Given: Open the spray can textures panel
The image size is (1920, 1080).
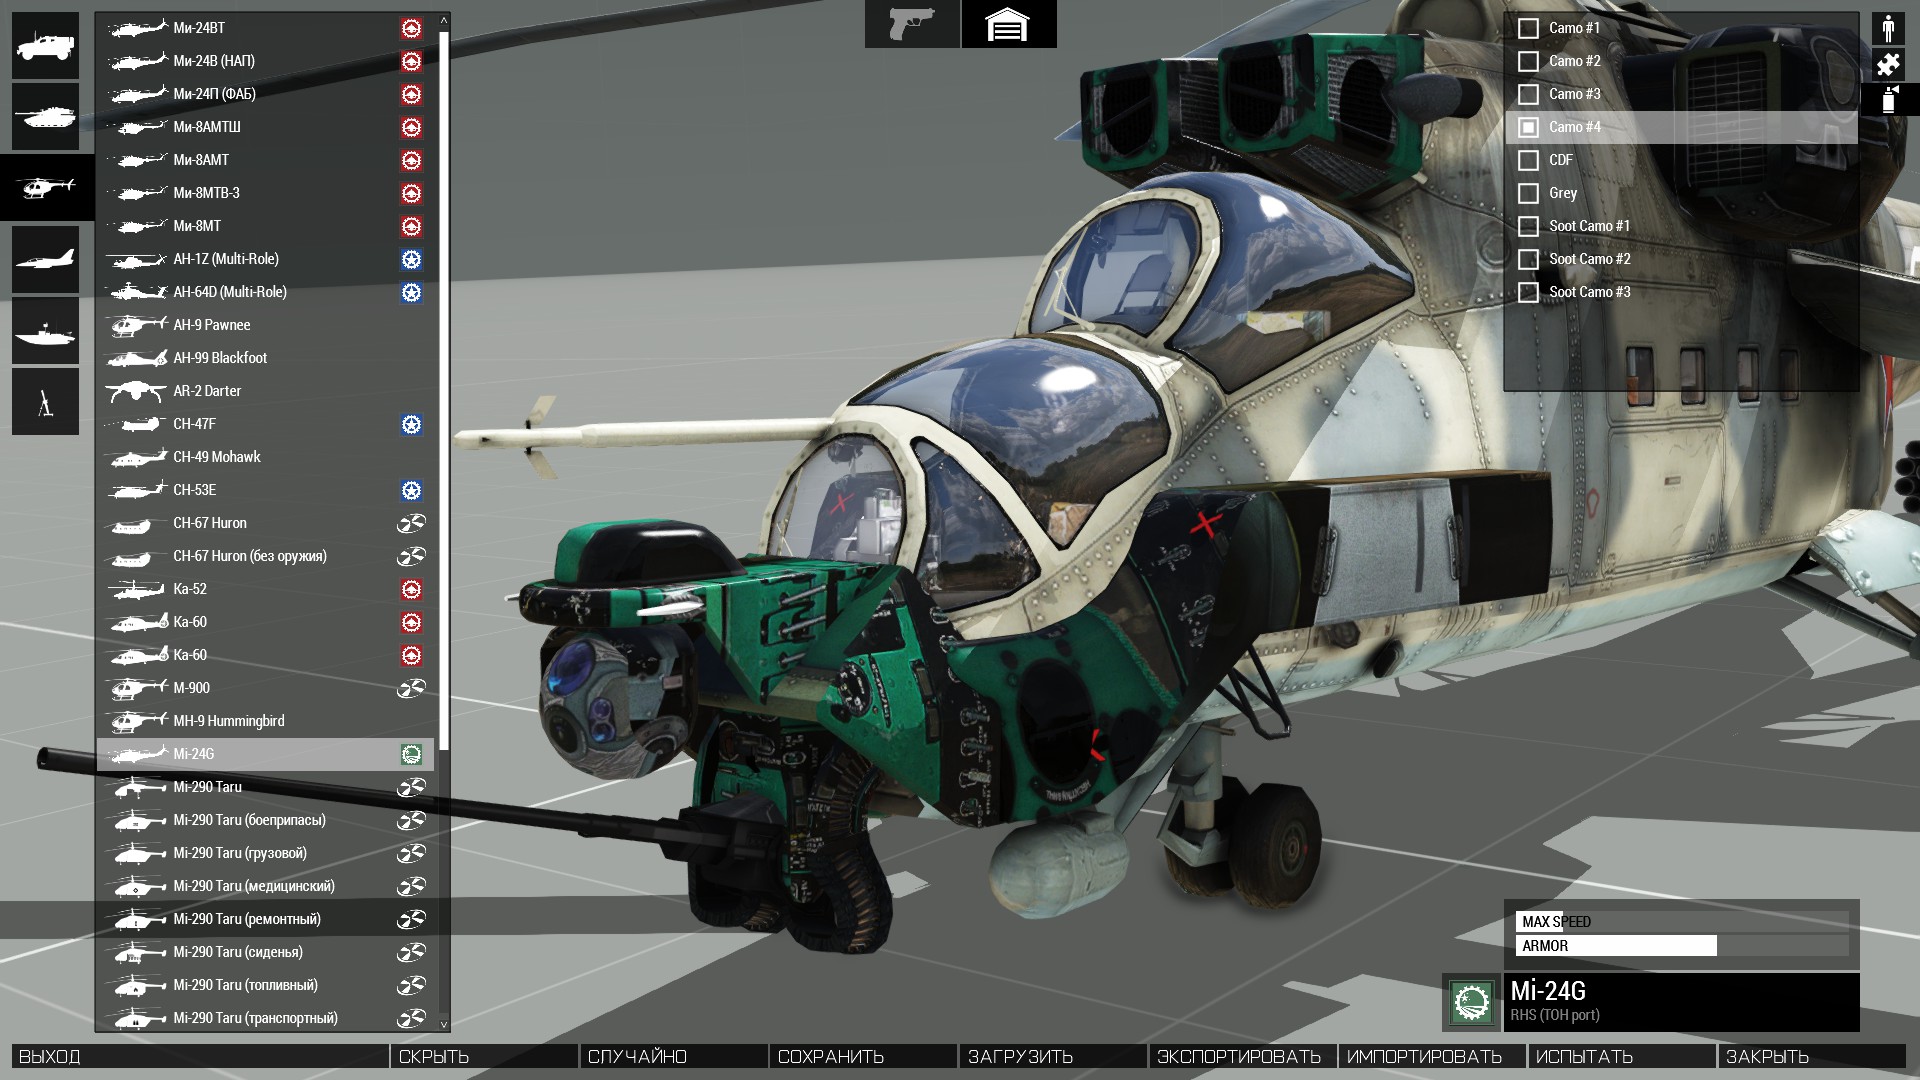Looking at the screenshot, I should point(1888,100).
